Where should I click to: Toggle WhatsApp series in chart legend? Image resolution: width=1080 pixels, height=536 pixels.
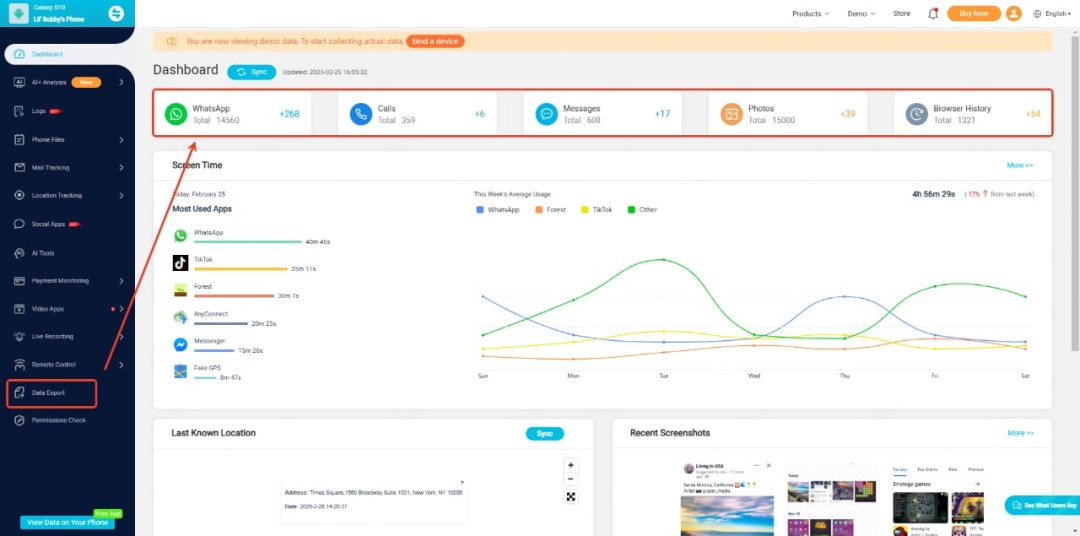pos(498,210)
